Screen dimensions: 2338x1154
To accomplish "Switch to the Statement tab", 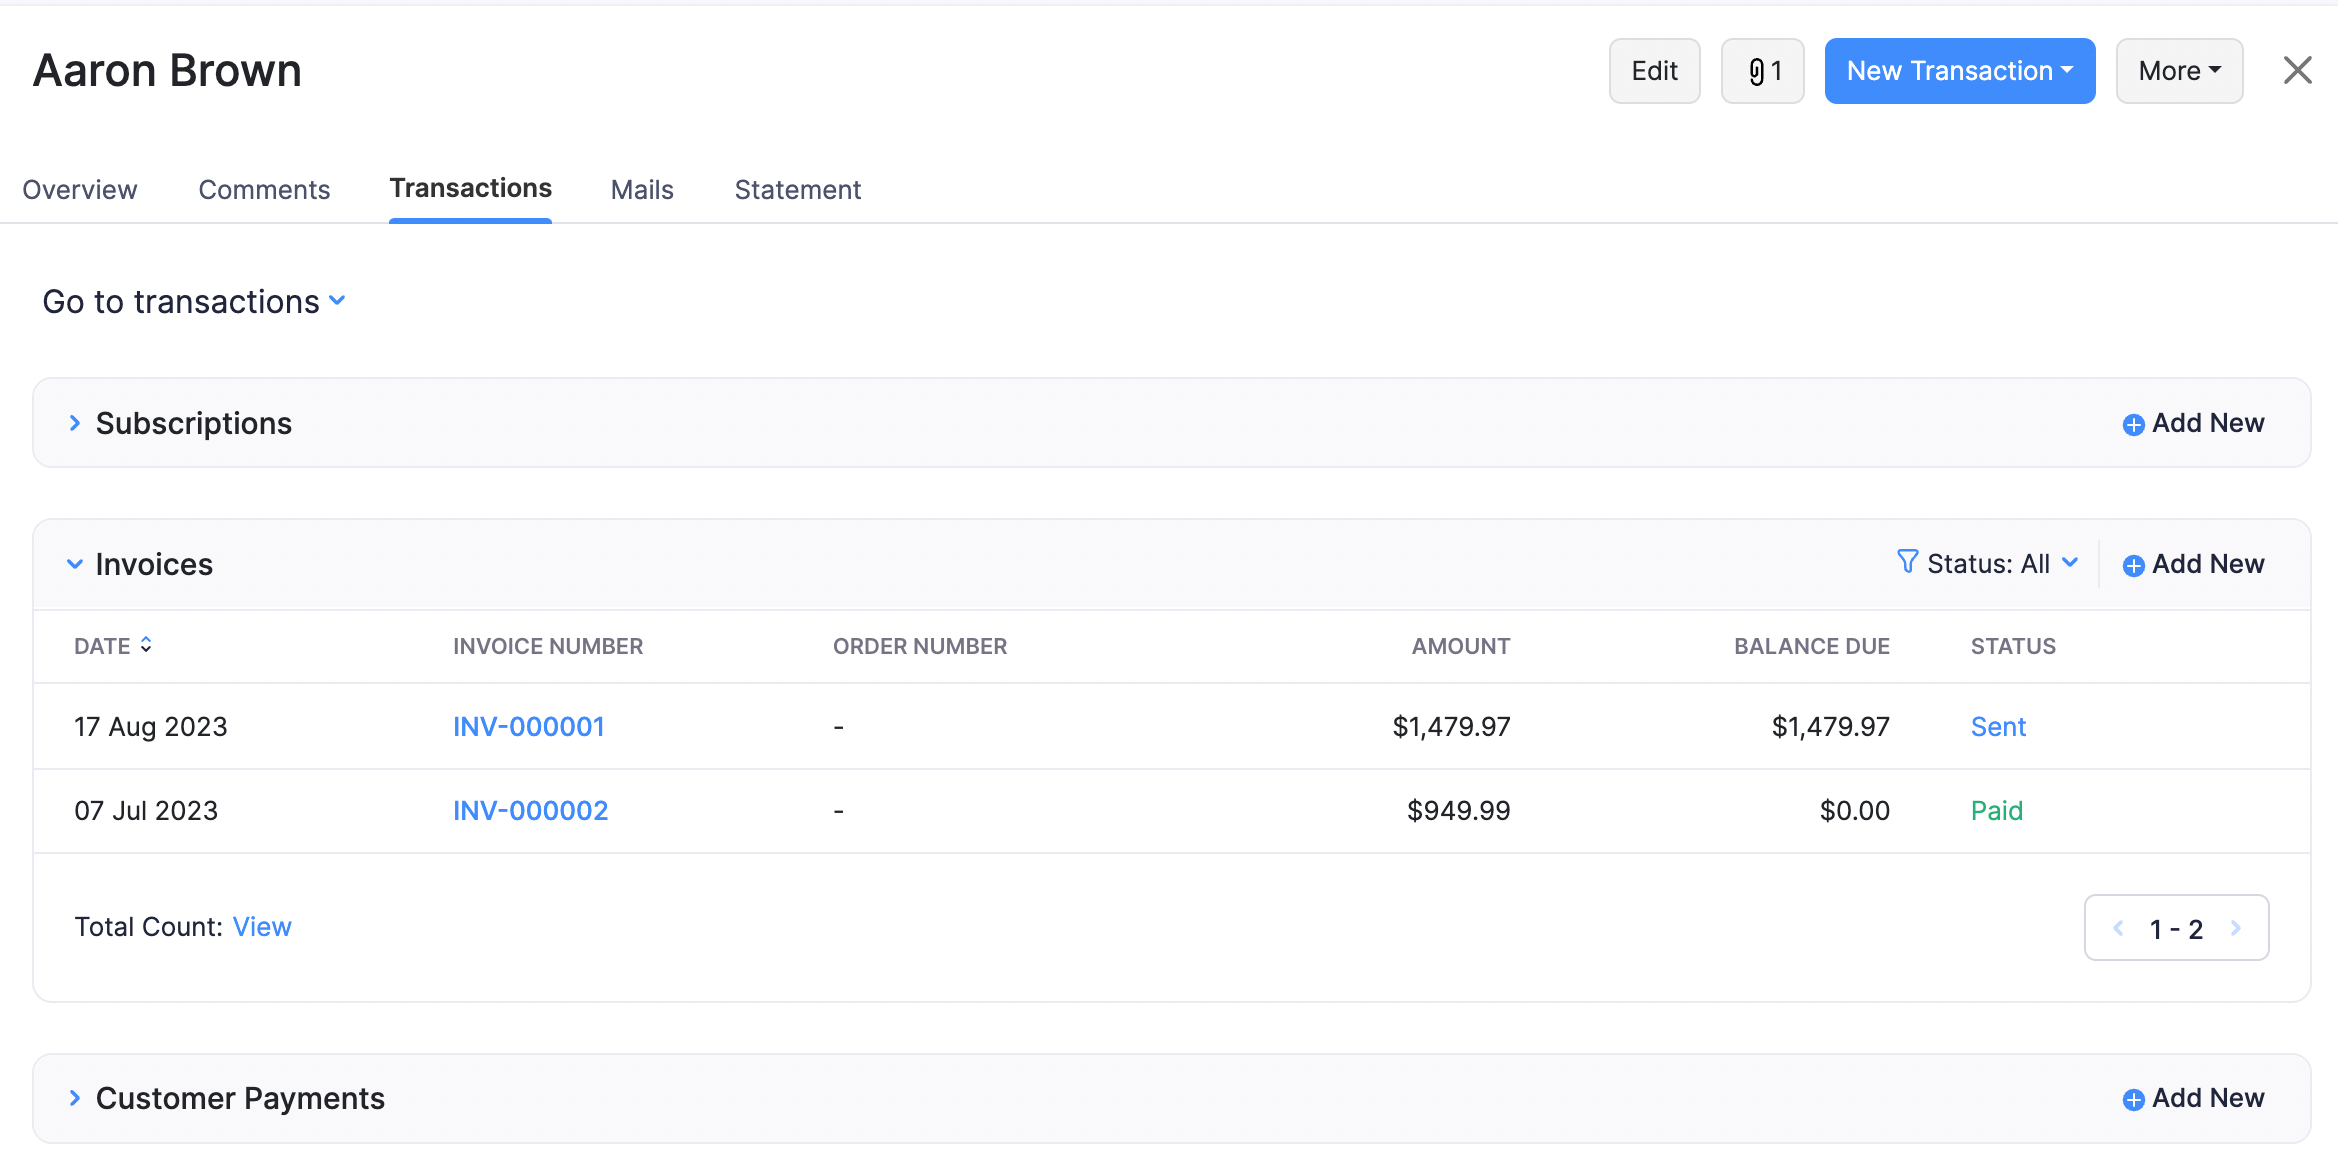I will (x=797, y=189).
